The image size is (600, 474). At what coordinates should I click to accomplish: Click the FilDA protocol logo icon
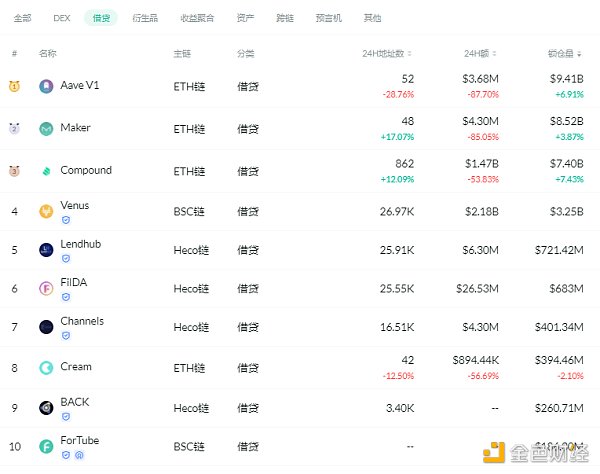[46, 288]
